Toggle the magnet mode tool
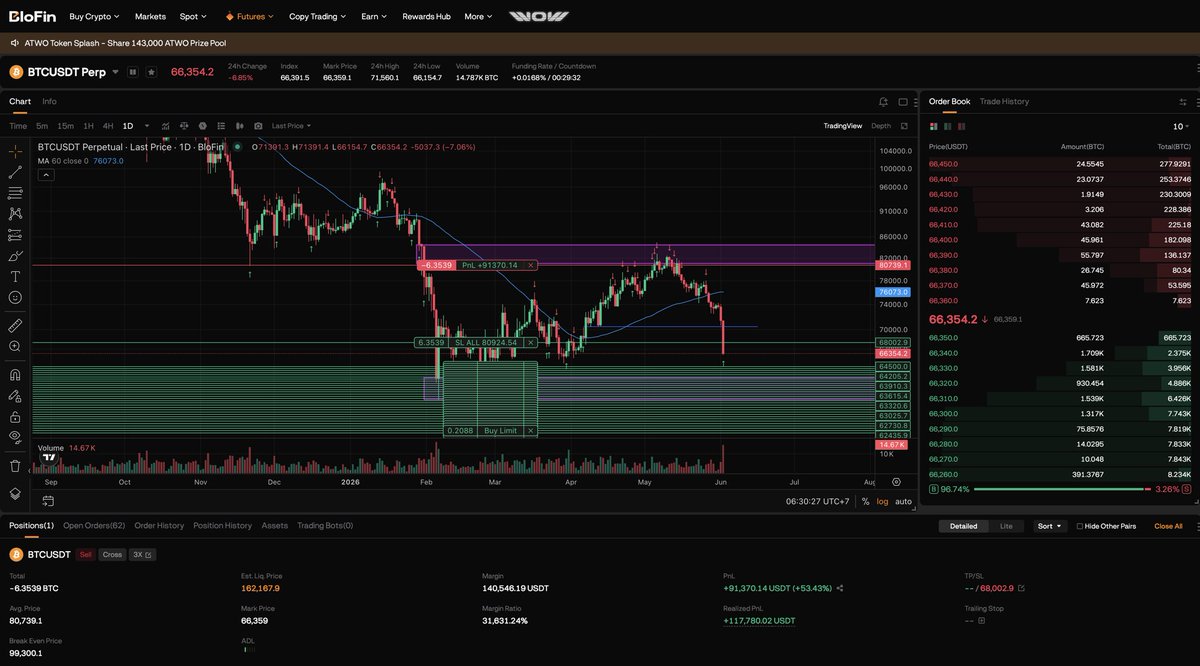The height and width of the screenshot is (666, 1200). (x=15, y=375)
